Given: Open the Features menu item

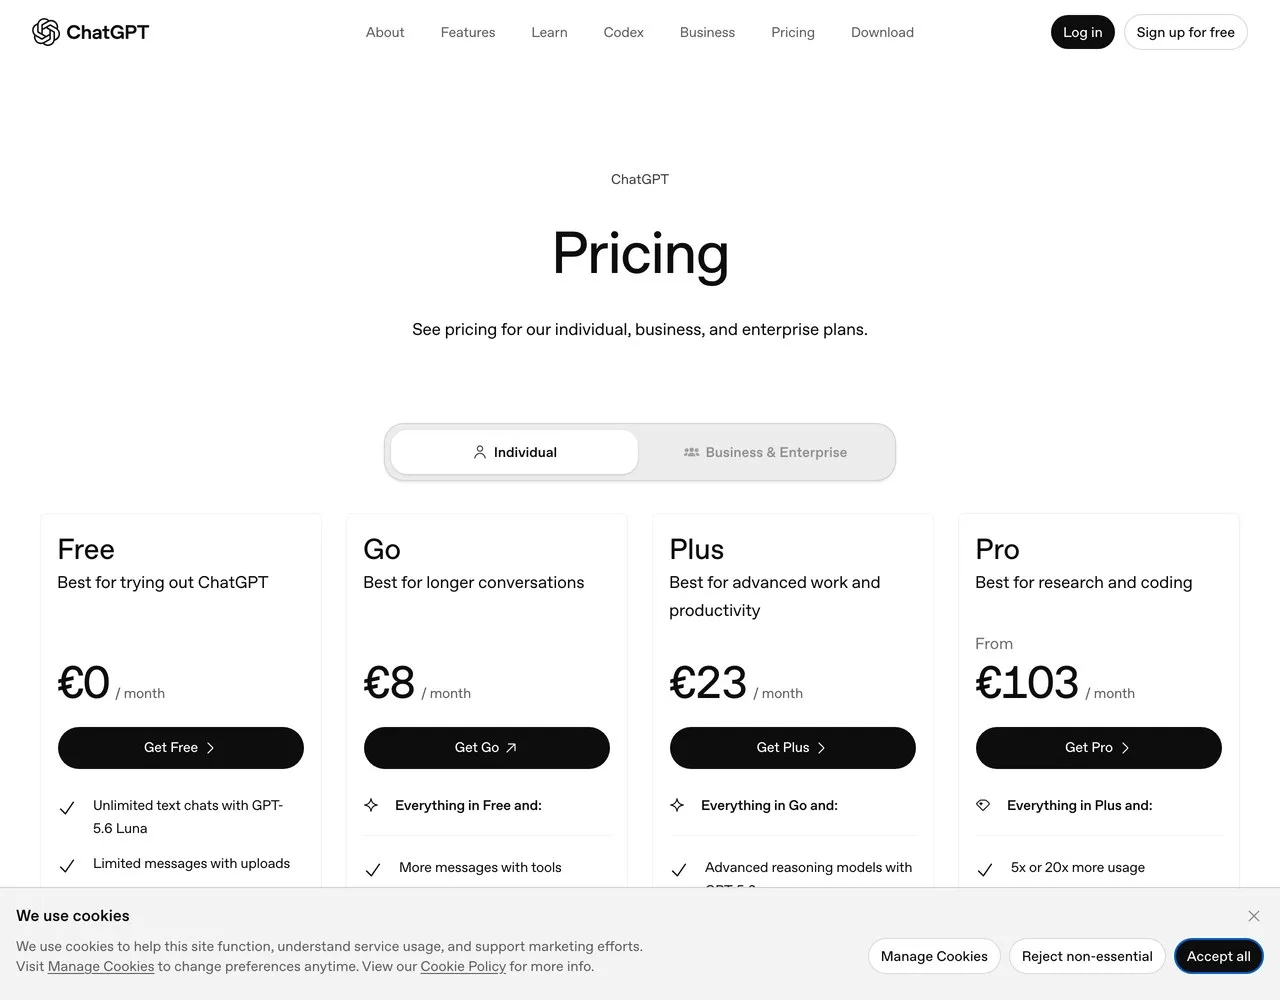Looking at the screenshot, I should (468, 32).
